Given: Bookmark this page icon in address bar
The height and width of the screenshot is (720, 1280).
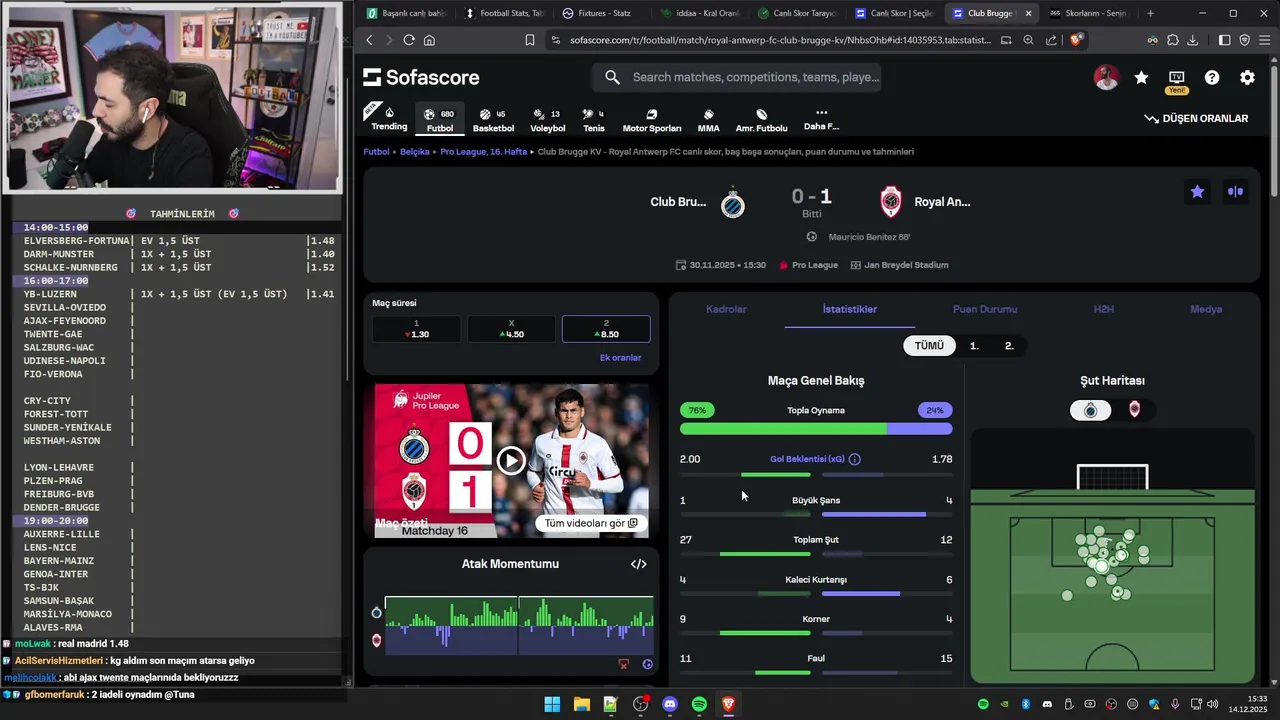Looking at the screenshot, I should tap(530, 40).
